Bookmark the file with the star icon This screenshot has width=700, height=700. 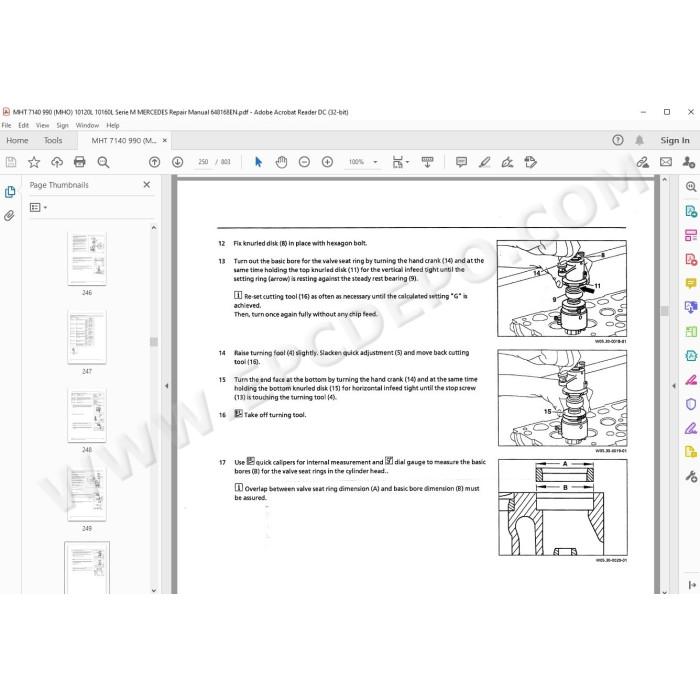point(34,162)
